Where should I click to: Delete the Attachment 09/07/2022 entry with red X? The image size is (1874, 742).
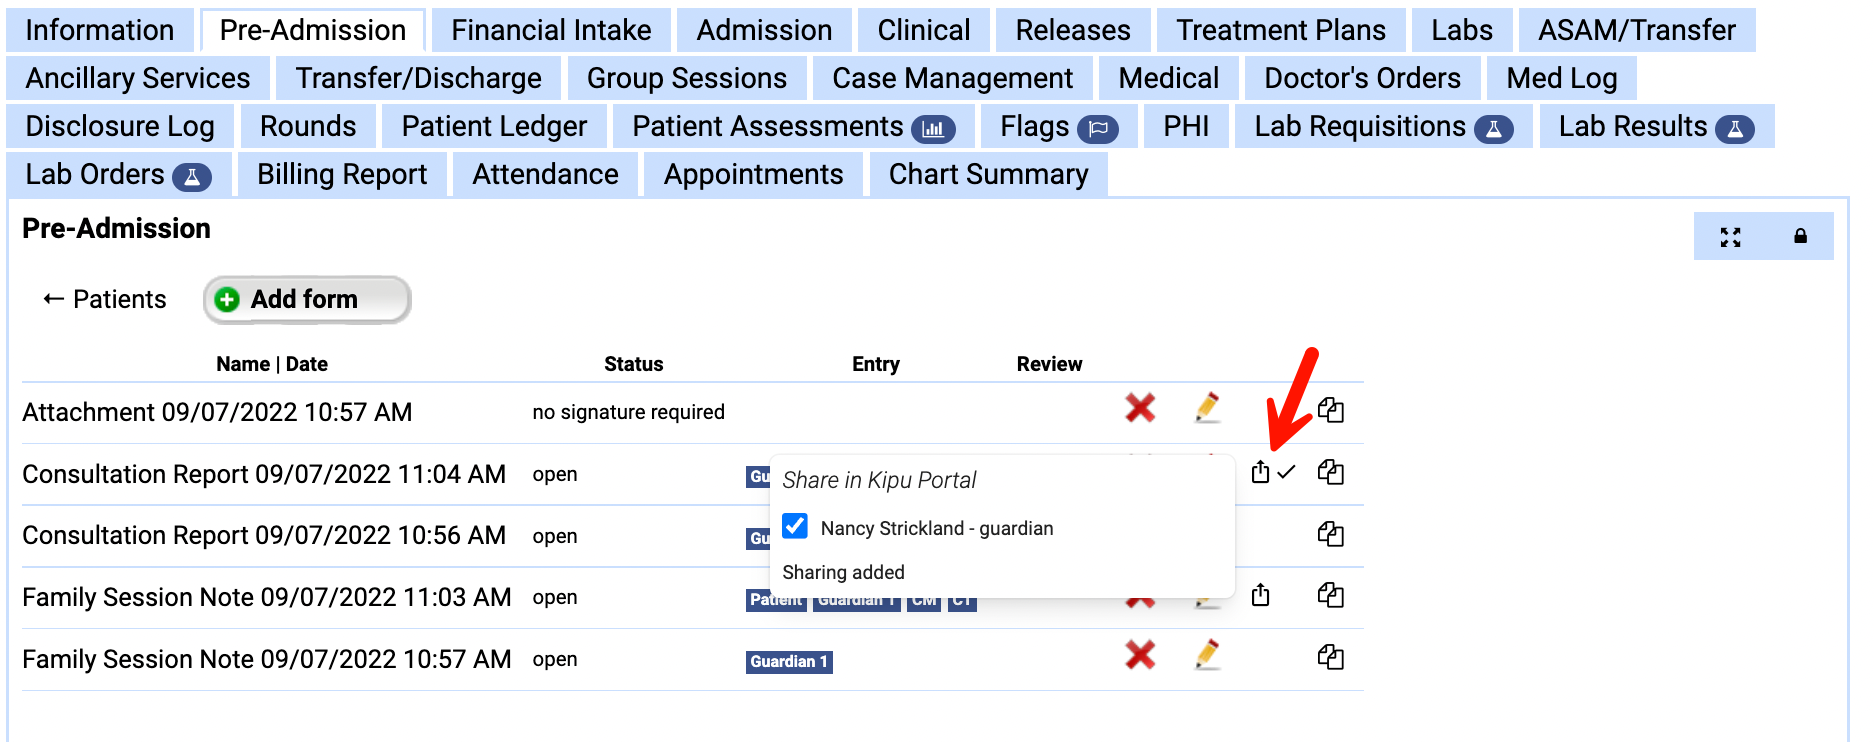click(1140, 408)
